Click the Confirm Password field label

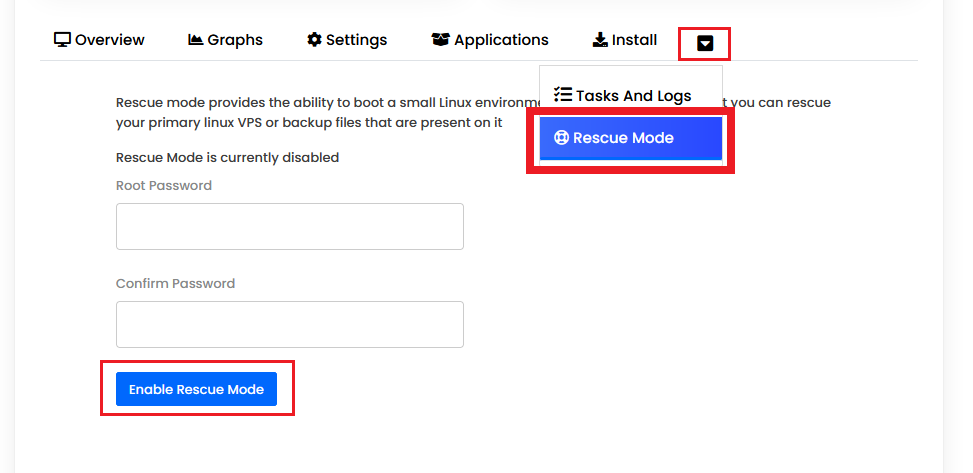[175, 283]
